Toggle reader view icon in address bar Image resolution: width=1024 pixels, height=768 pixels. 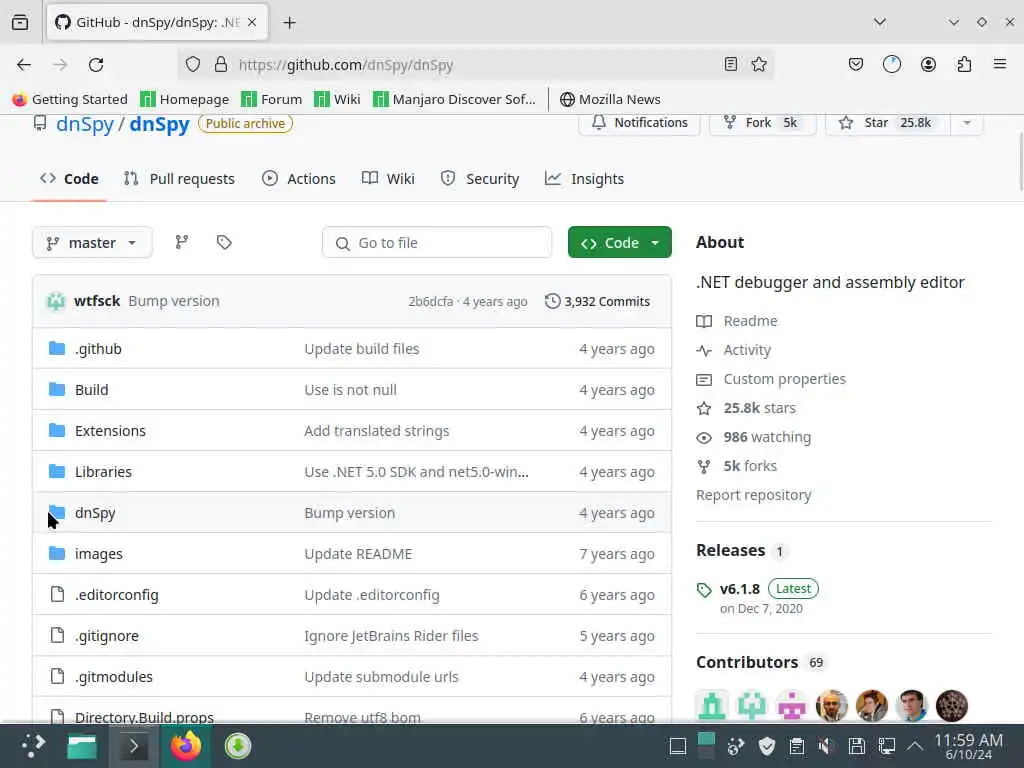click(x=731, y=64)
